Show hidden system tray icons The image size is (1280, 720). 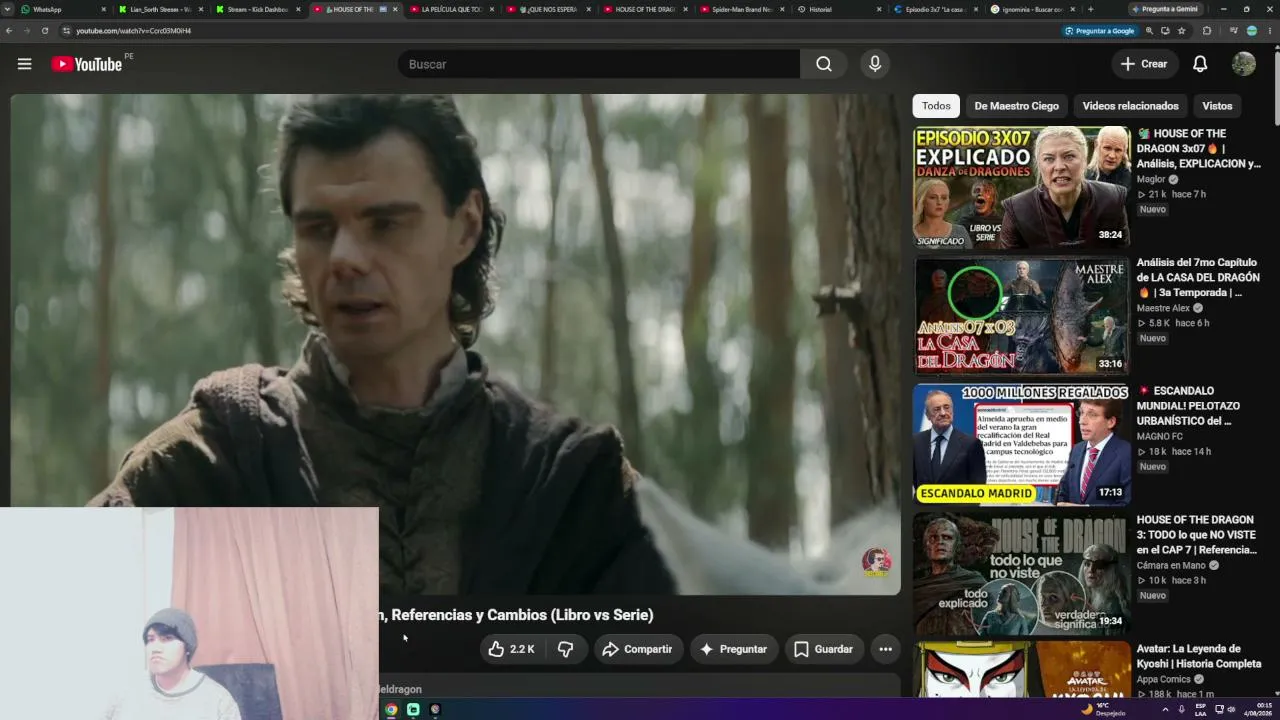[1165, 709]
